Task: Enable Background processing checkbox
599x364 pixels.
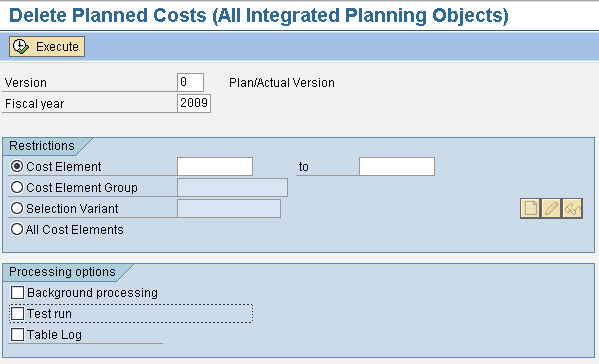Action: pyautogui.click(x=17, y=293)
